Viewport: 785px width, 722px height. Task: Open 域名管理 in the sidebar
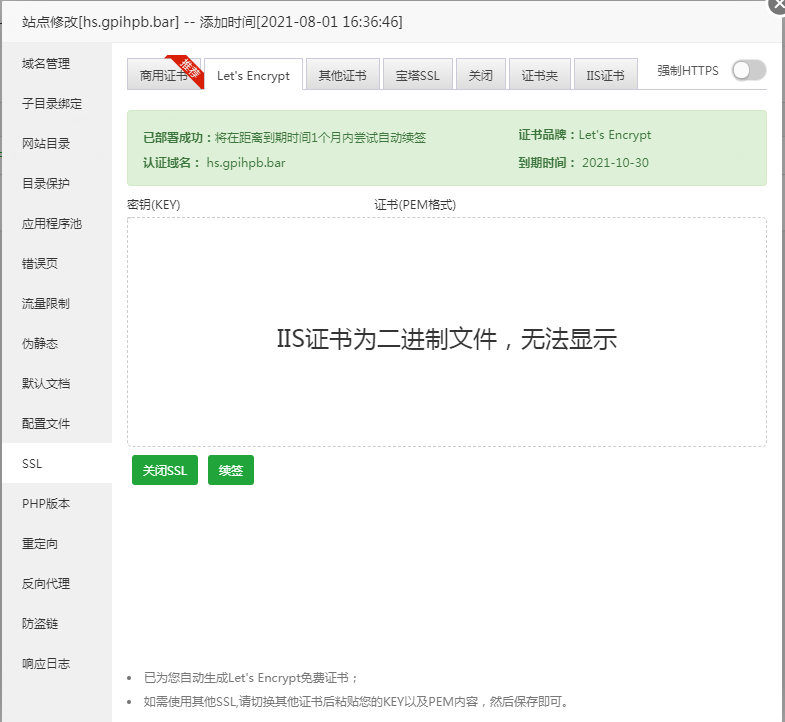[x=57, y=64]
